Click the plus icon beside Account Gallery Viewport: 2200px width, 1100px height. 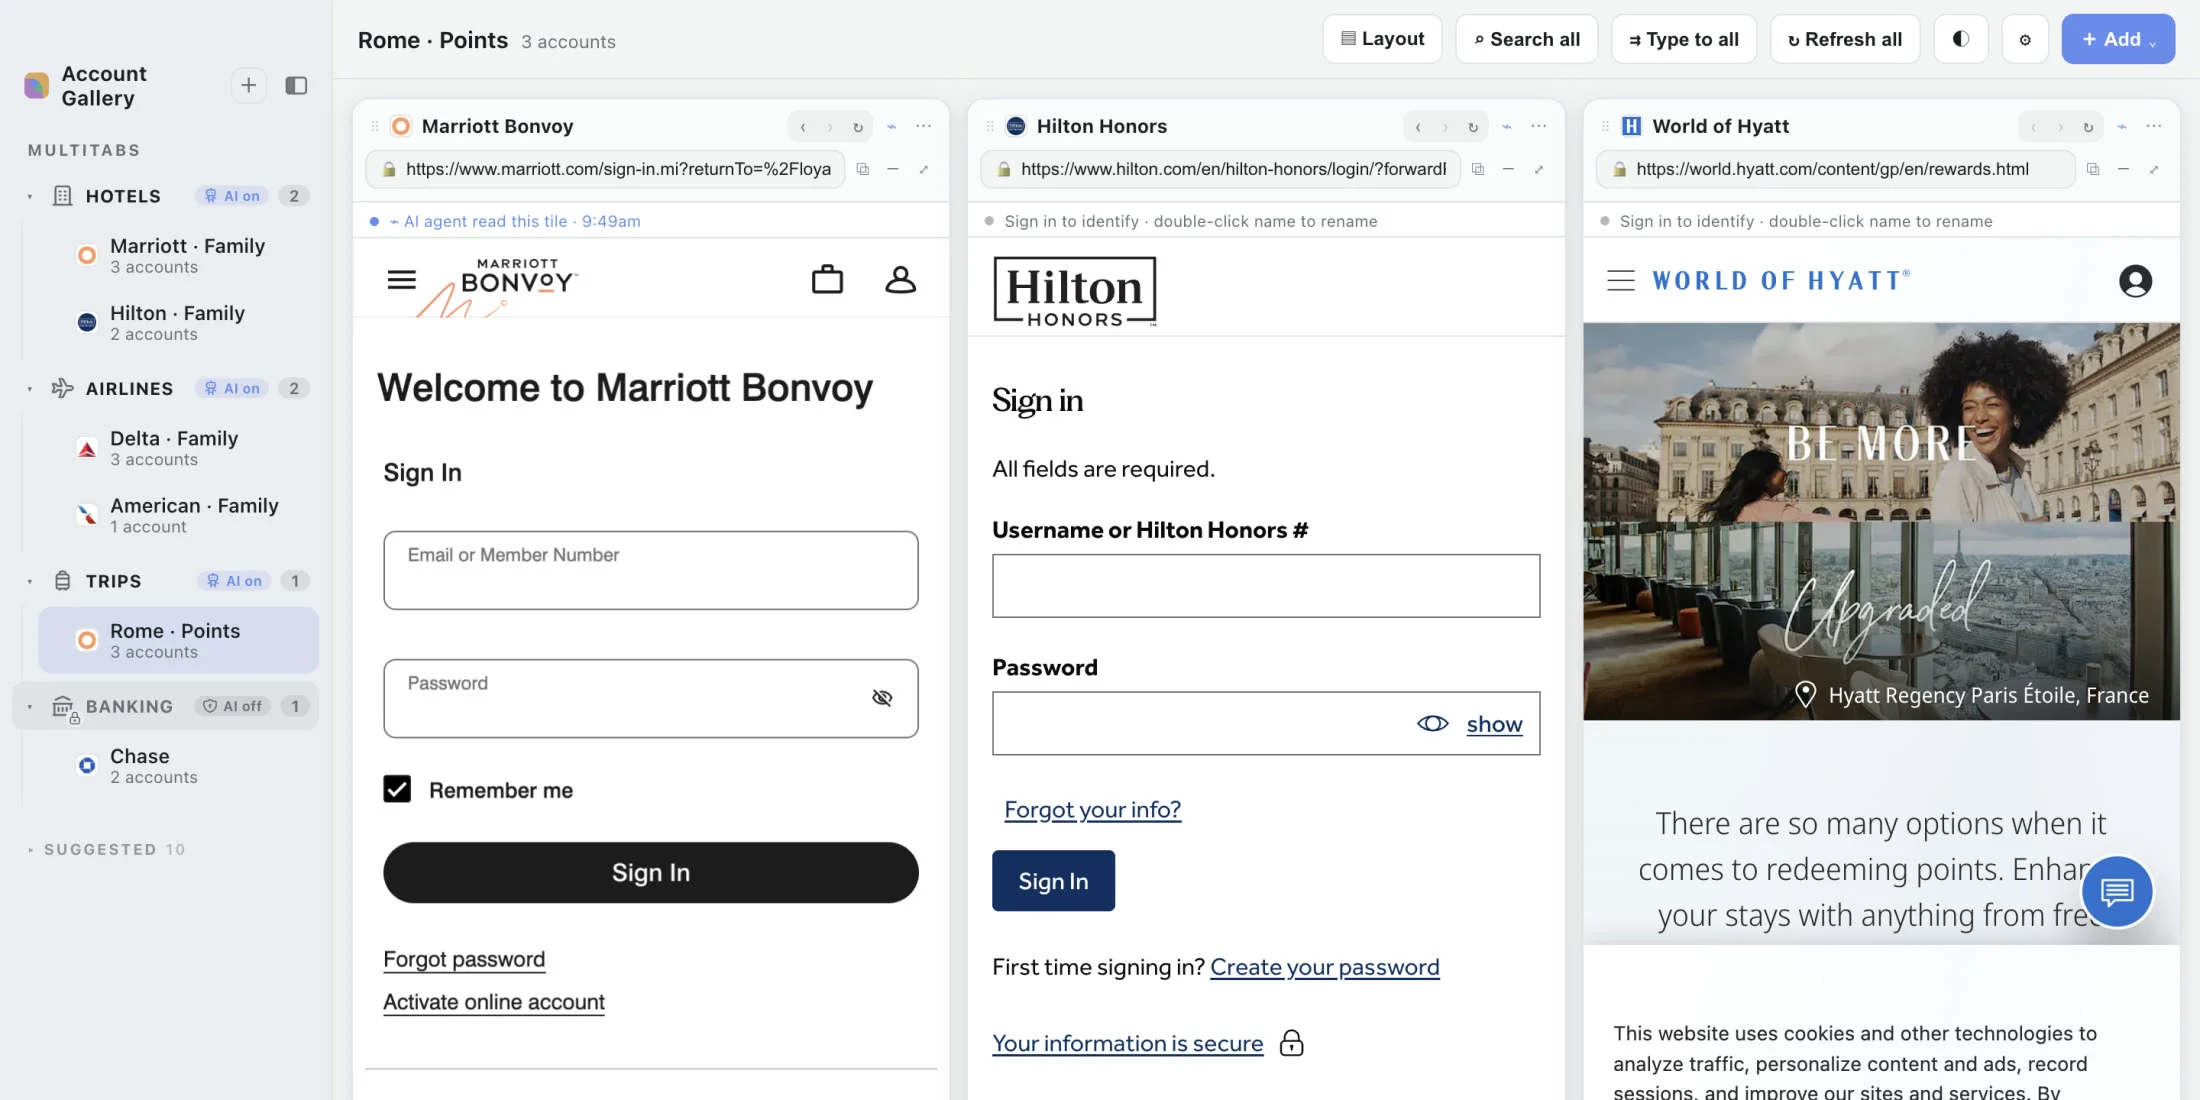click(x=248, y=86)
